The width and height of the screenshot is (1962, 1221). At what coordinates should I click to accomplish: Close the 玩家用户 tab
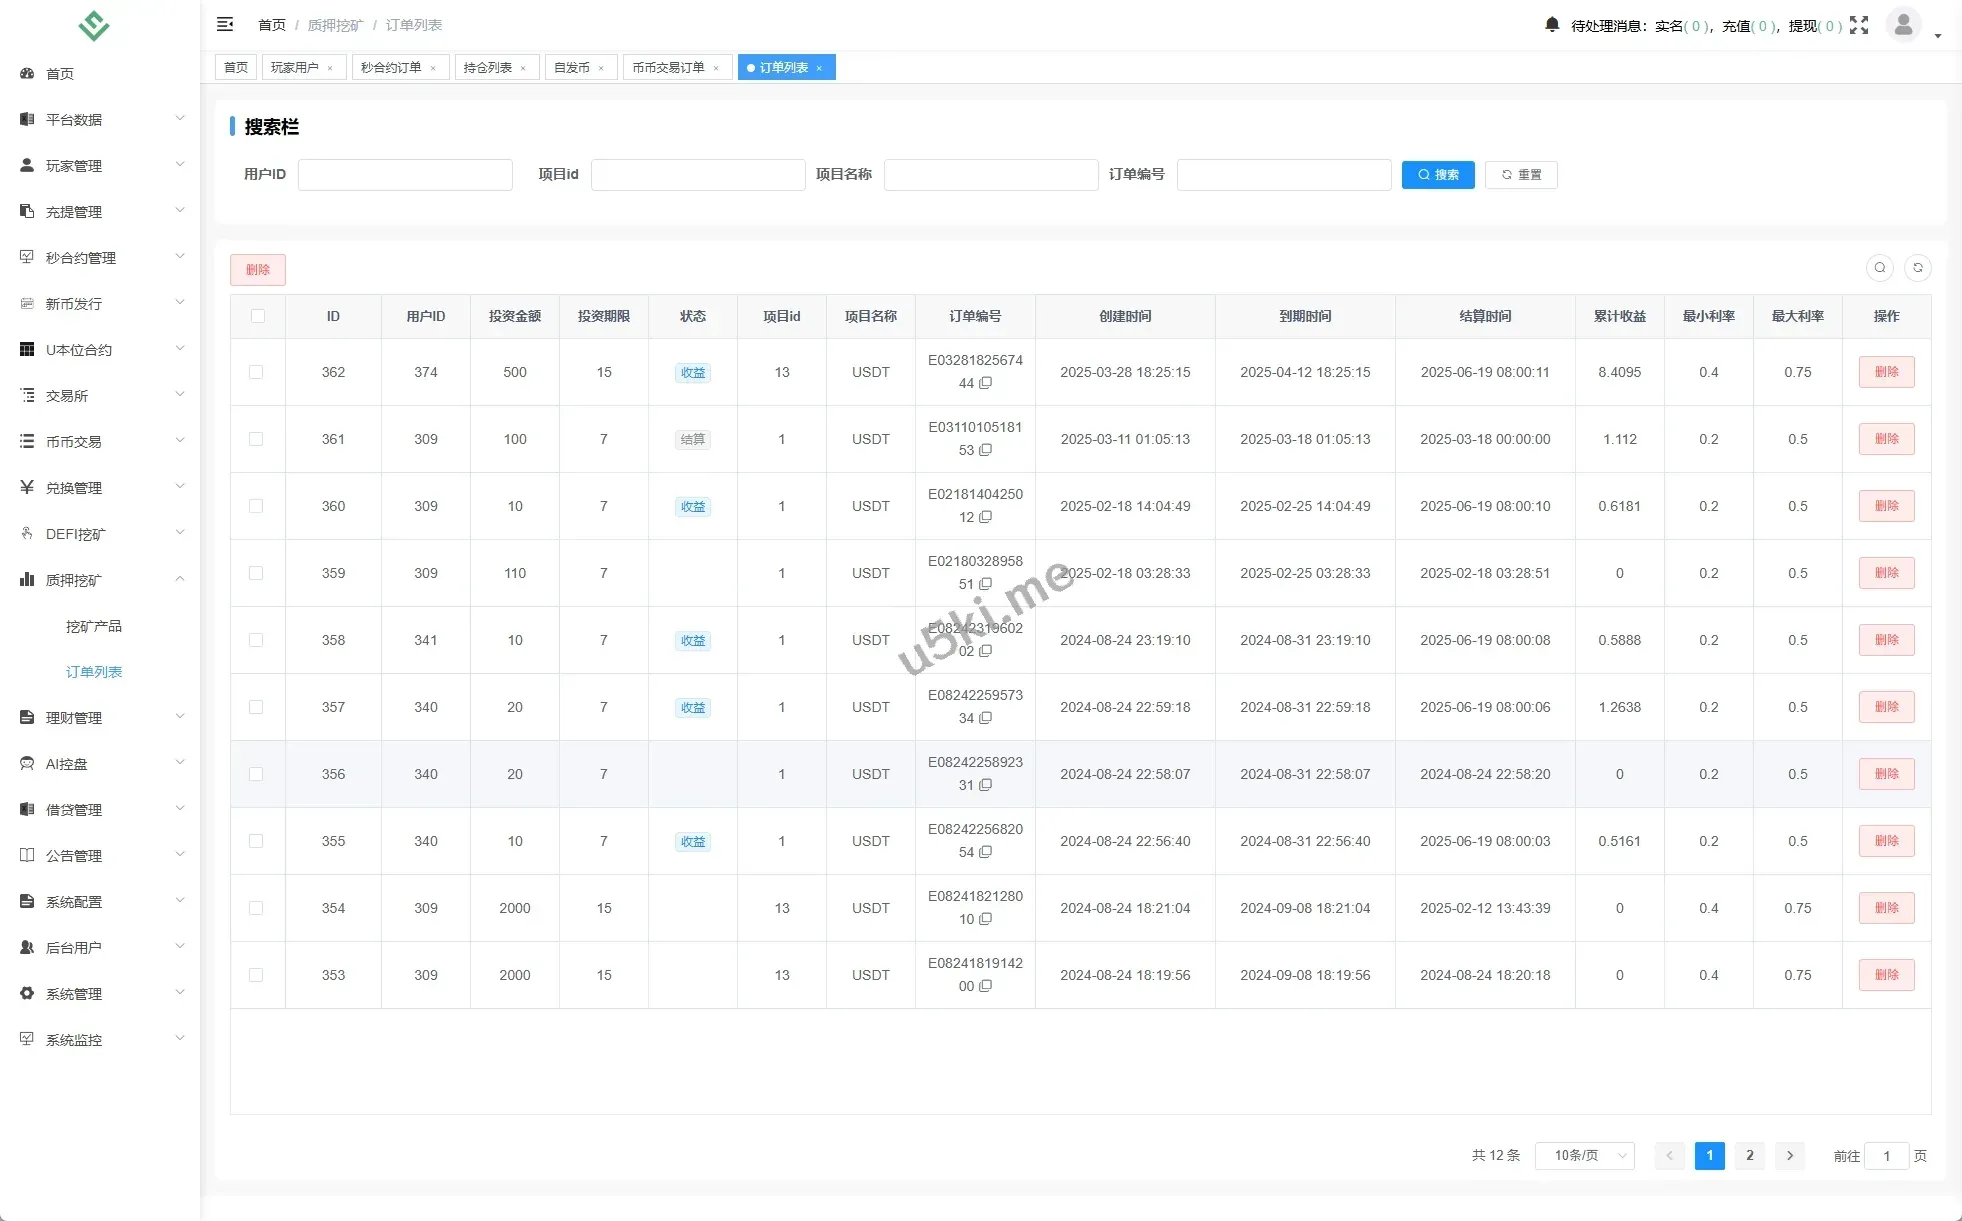pos(330,68)
